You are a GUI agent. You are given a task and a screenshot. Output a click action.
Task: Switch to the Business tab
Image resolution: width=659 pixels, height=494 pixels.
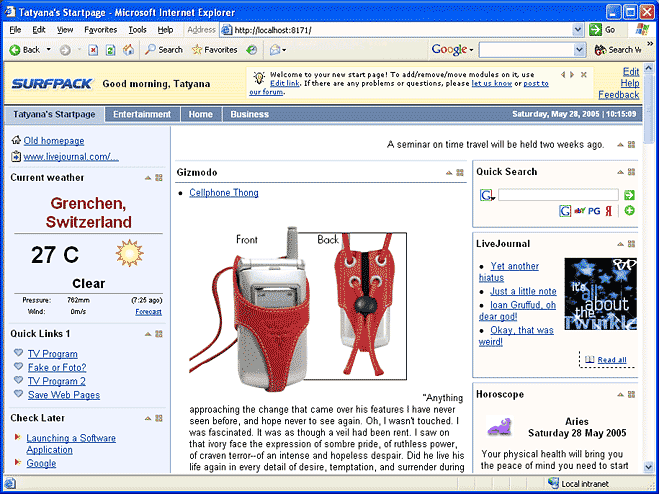tap(250, 114)
